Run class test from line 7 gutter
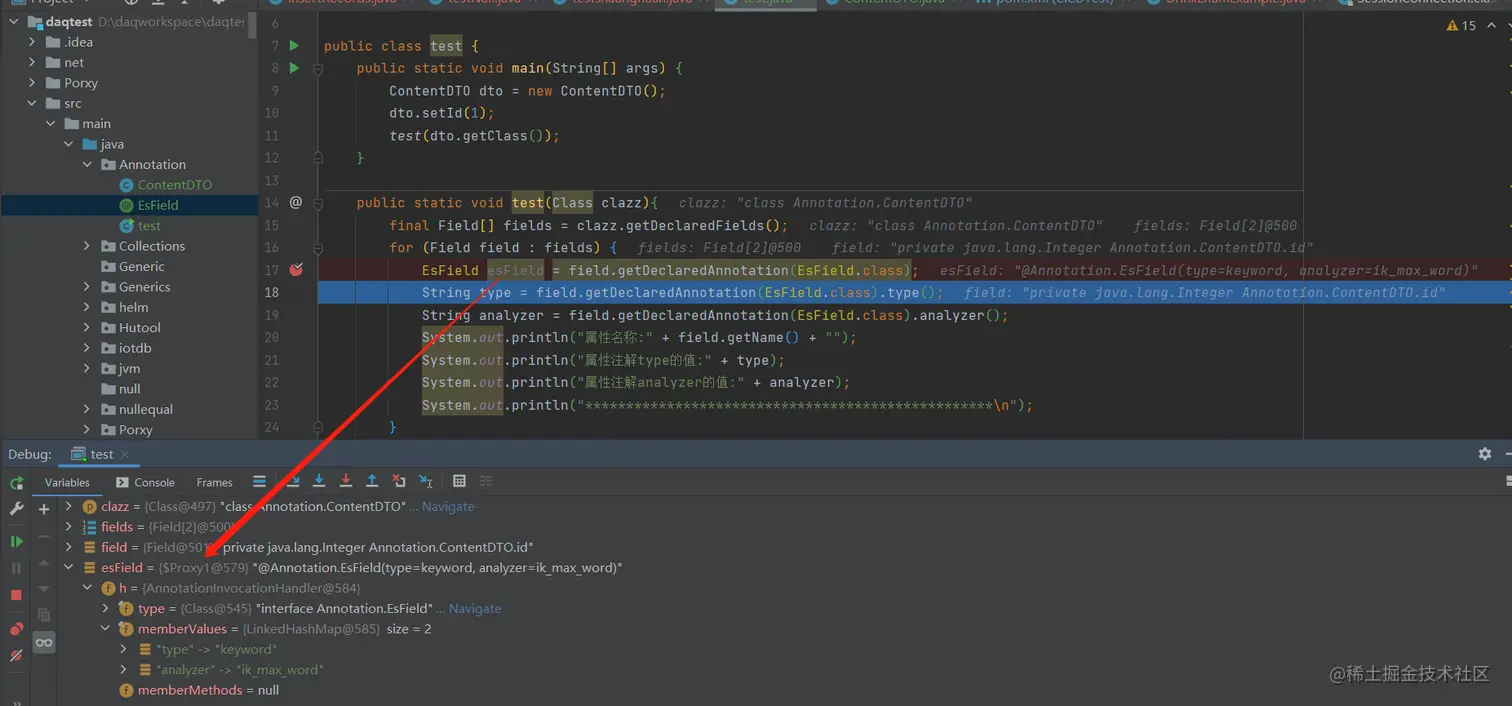 pos(294,46)
